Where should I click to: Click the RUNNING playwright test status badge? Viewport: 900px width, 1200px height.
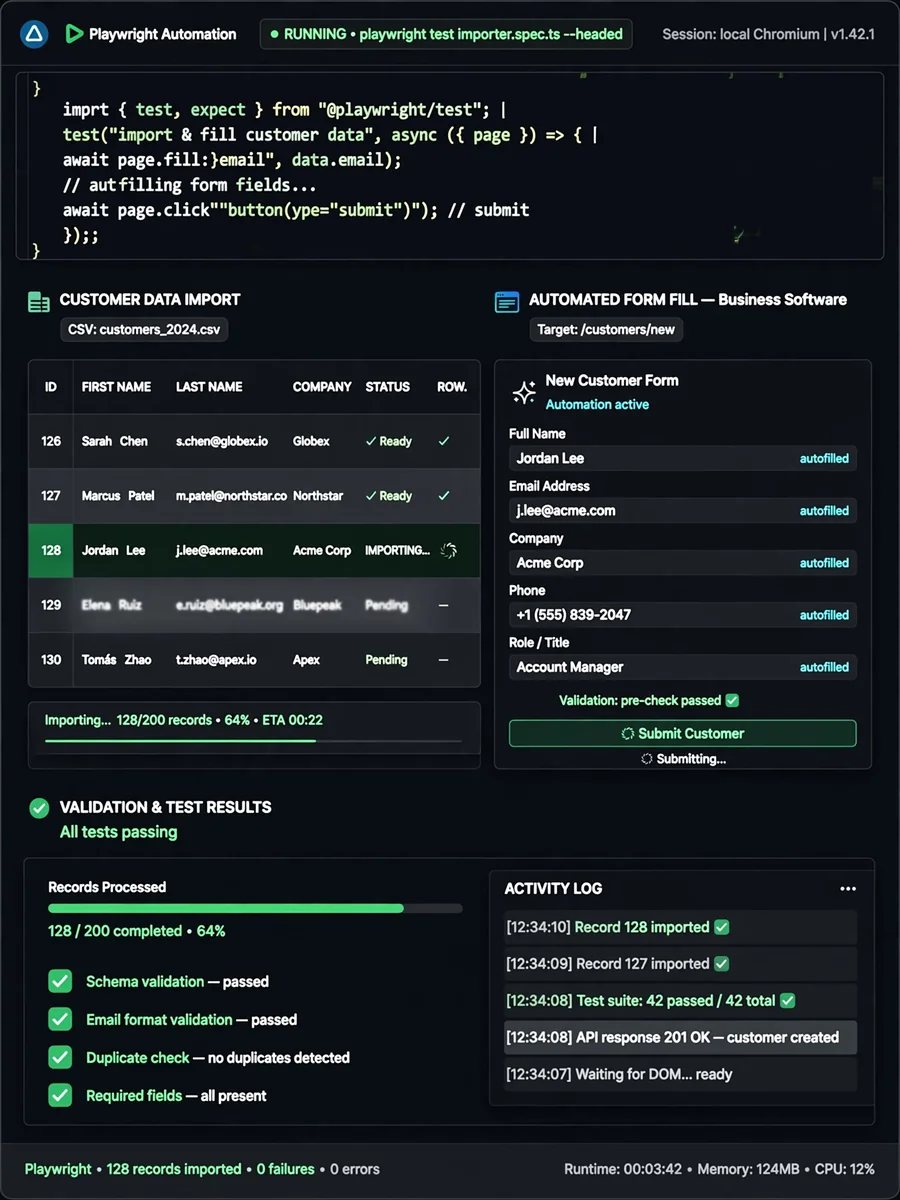click(446, 34)
